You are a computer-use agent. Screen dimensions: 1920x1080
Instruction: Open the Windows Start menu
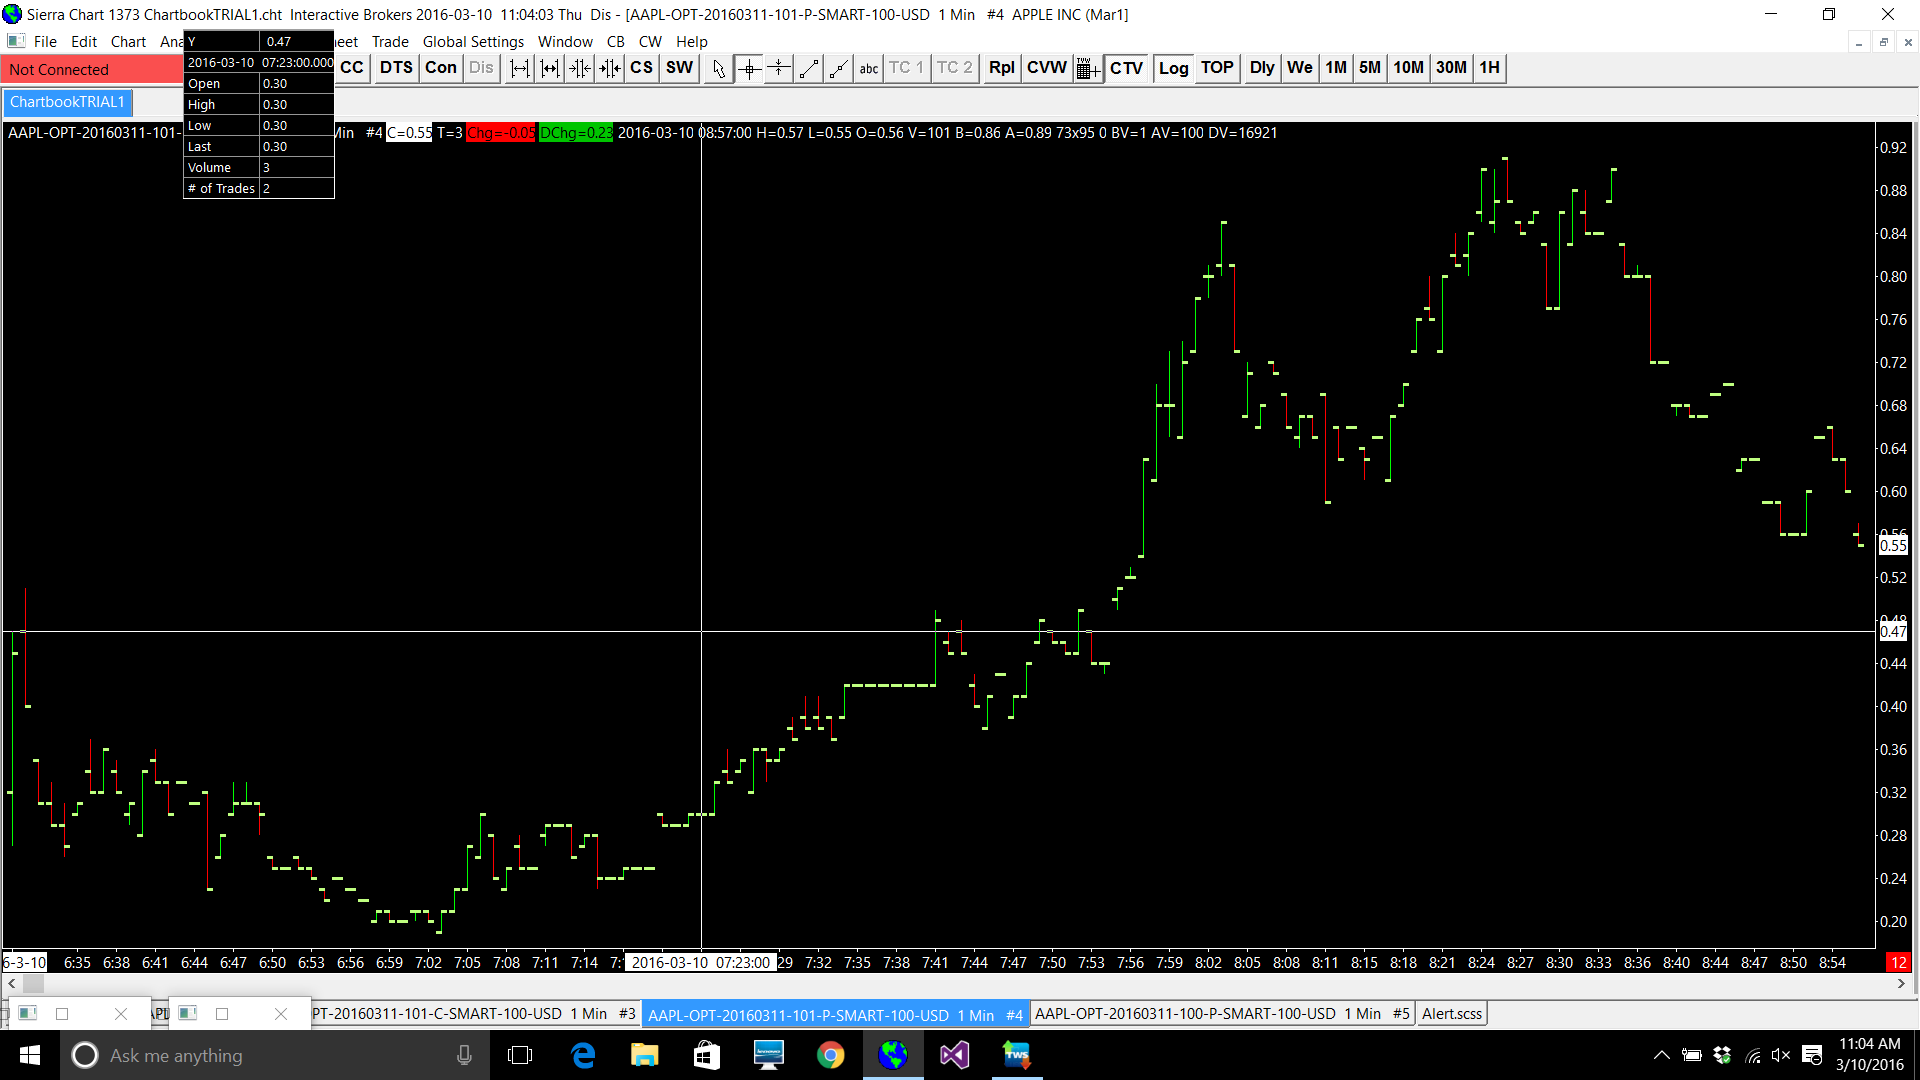[x=30, y=1055]
